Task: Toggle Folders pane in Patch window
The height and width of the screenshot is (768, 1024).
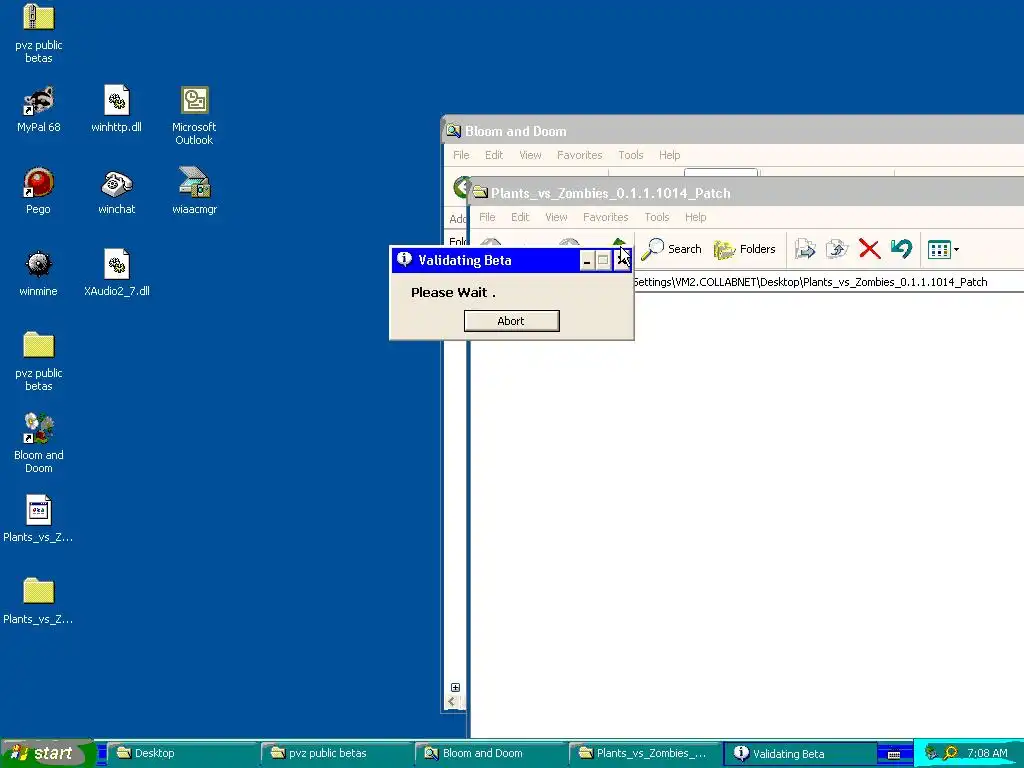Action: pyautogui.click(x=744, y=249)
